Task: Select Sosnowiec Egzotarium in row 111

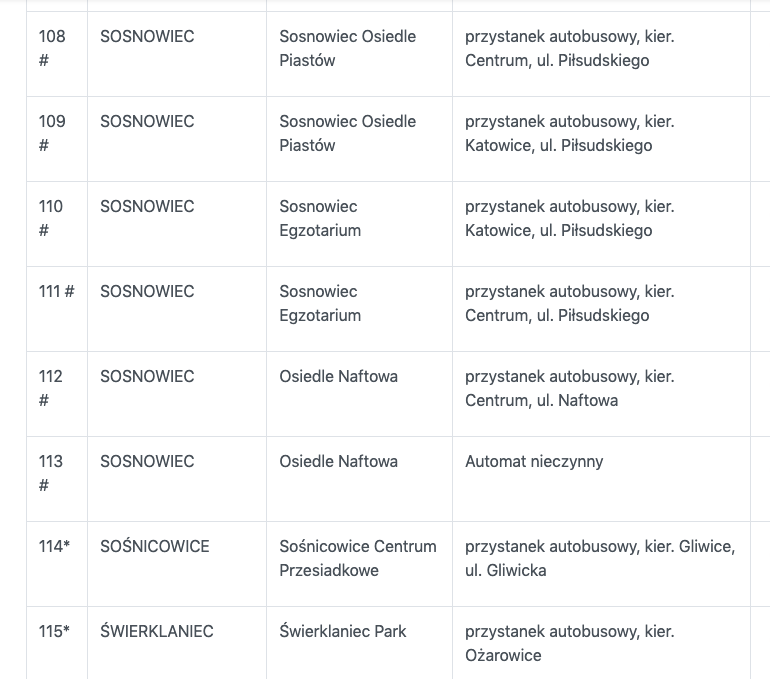Action: pos(320,303)
